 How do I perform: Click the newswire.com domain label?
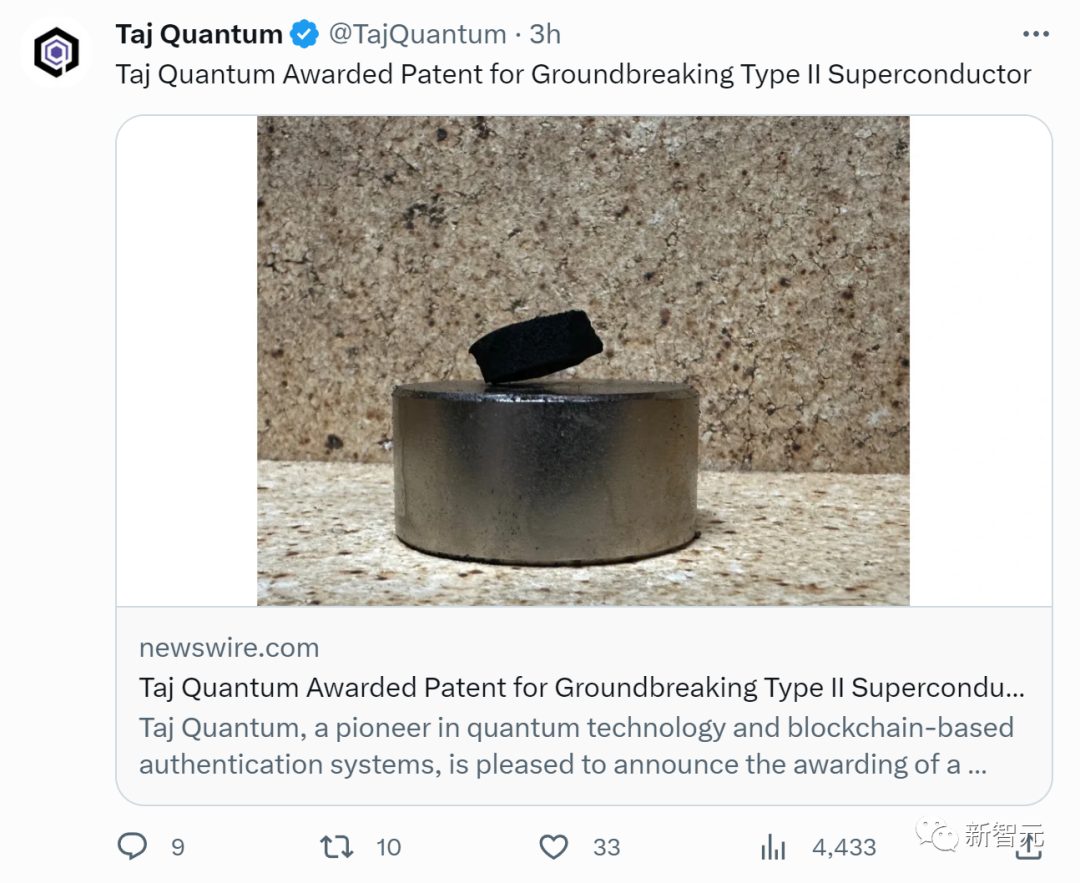pos(229,647)
